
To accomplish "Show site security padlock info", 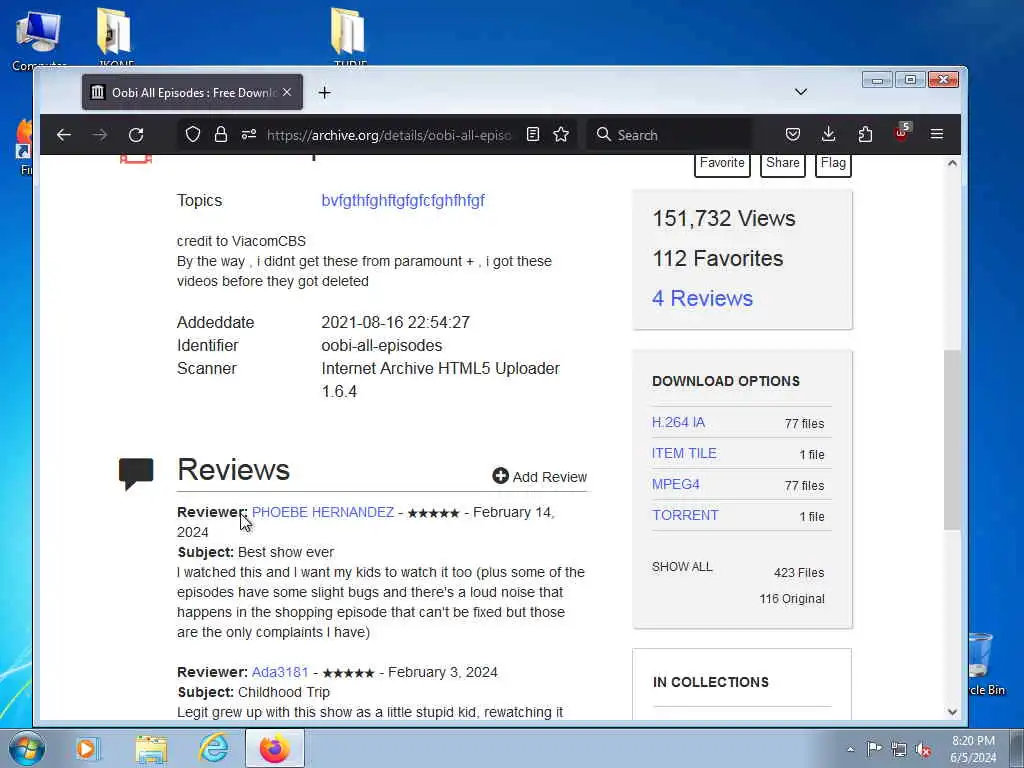I will (x=221, y=135).
